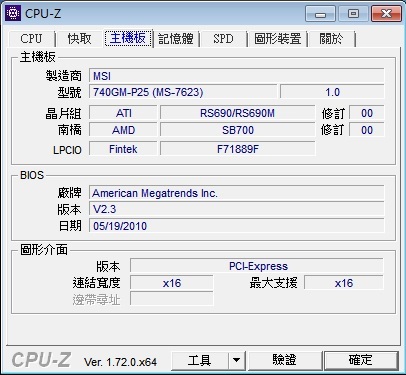
Task: Click the graphic interface value PCI-Express
Action: click(257, 266)
